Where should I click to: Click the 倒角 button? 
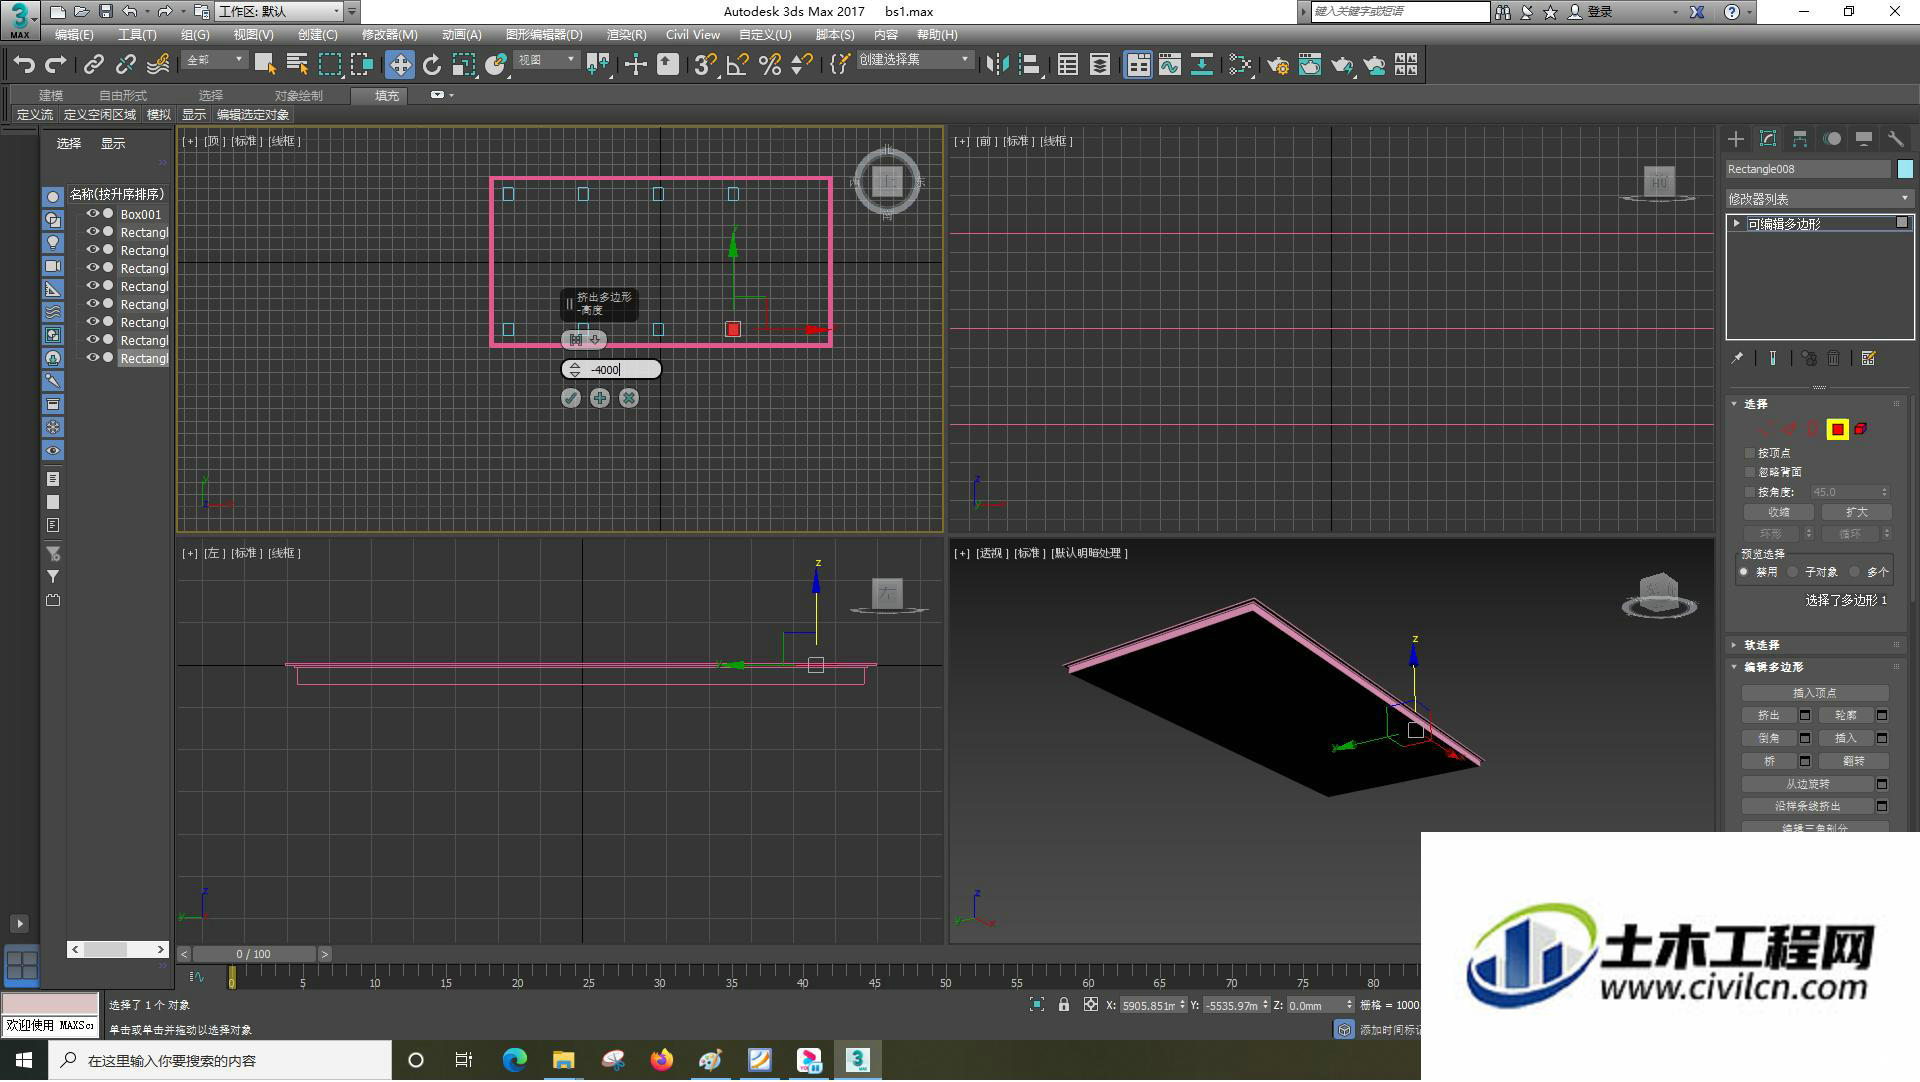point(1769,738)
